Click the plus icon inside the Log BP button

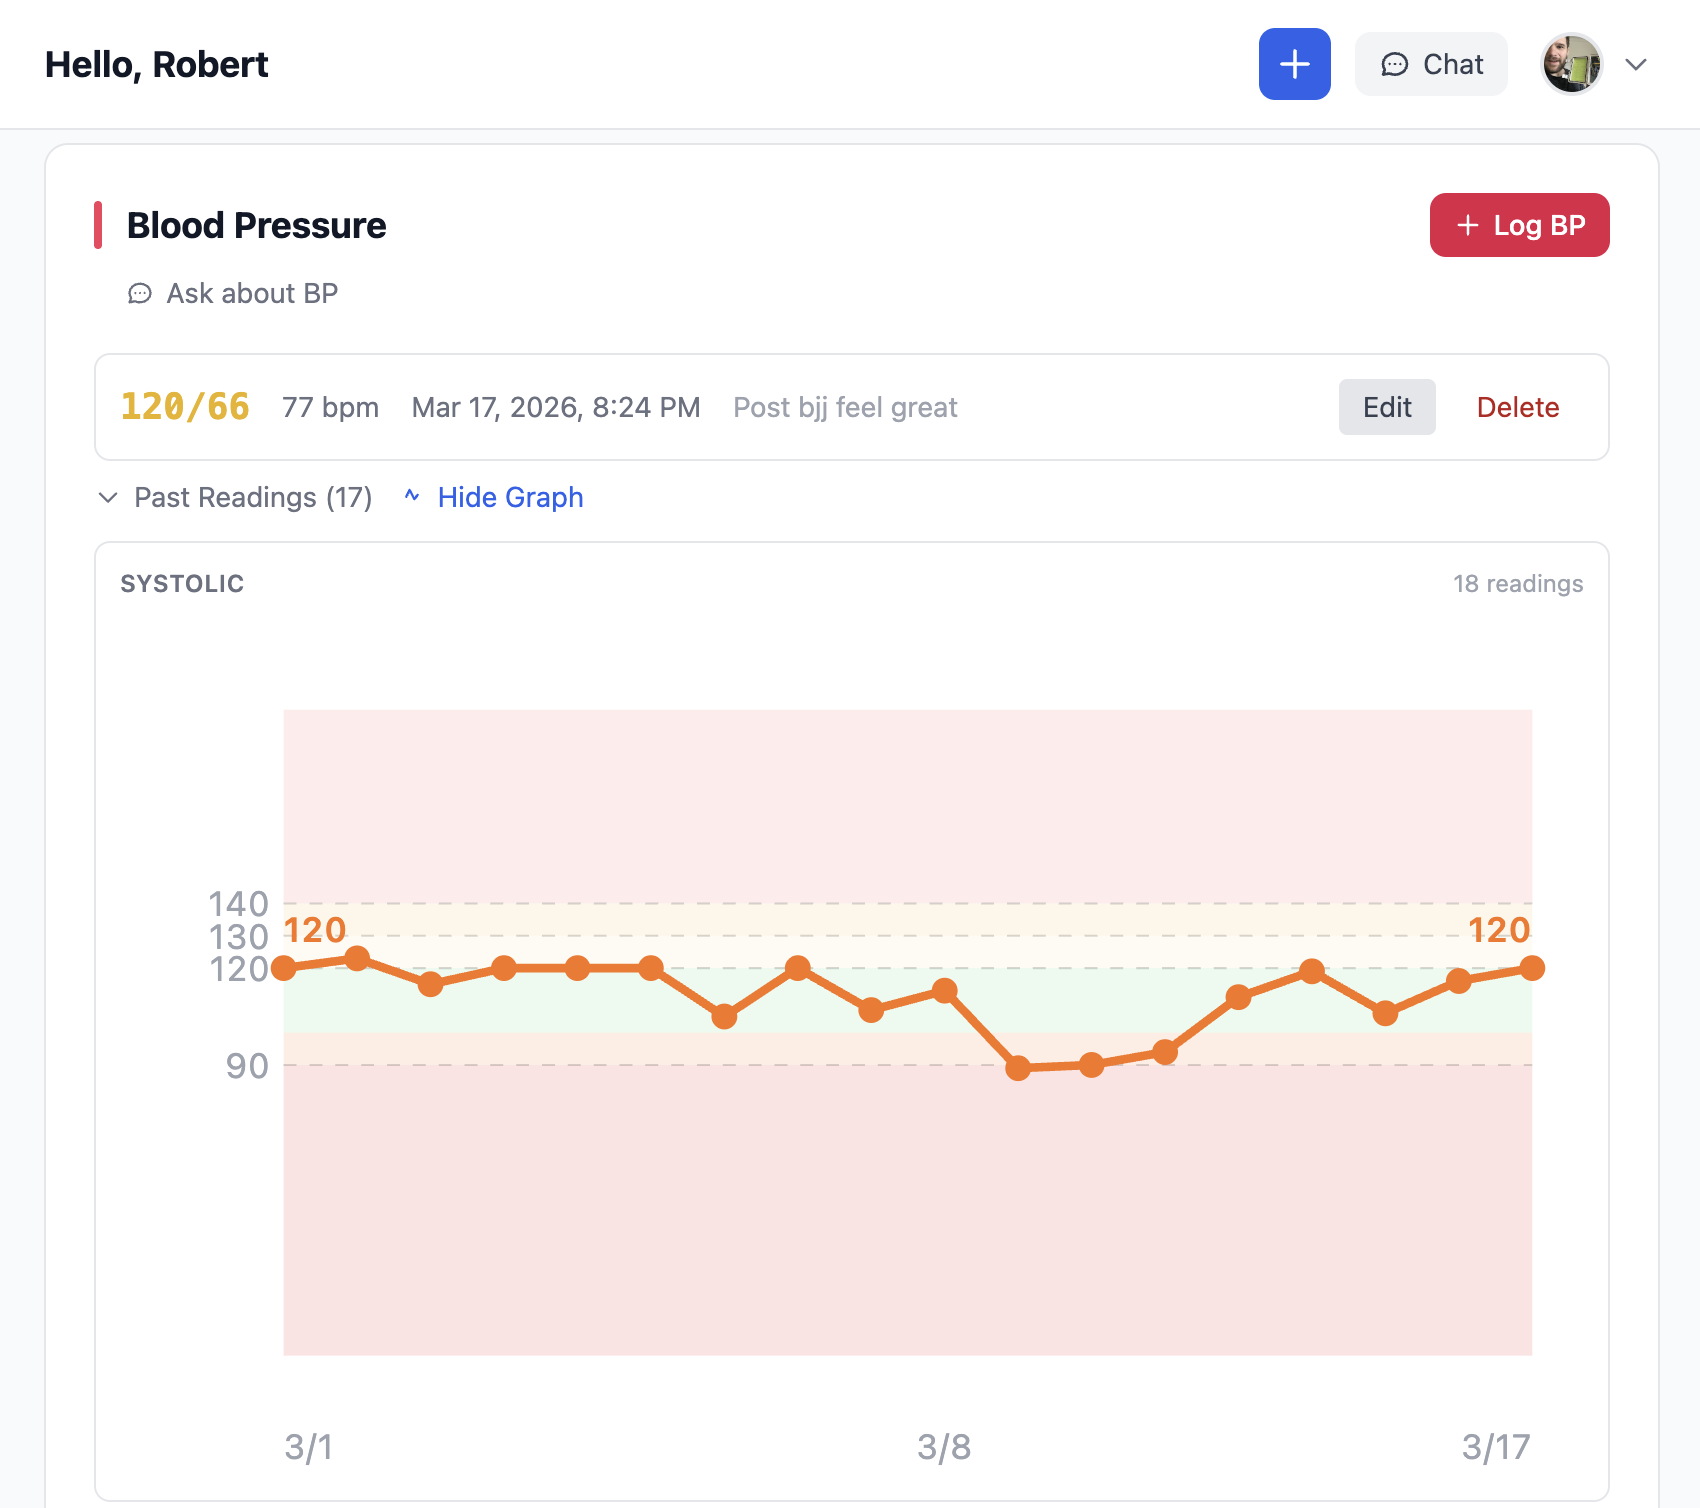pyautogui.click(x=1466, y=225)
